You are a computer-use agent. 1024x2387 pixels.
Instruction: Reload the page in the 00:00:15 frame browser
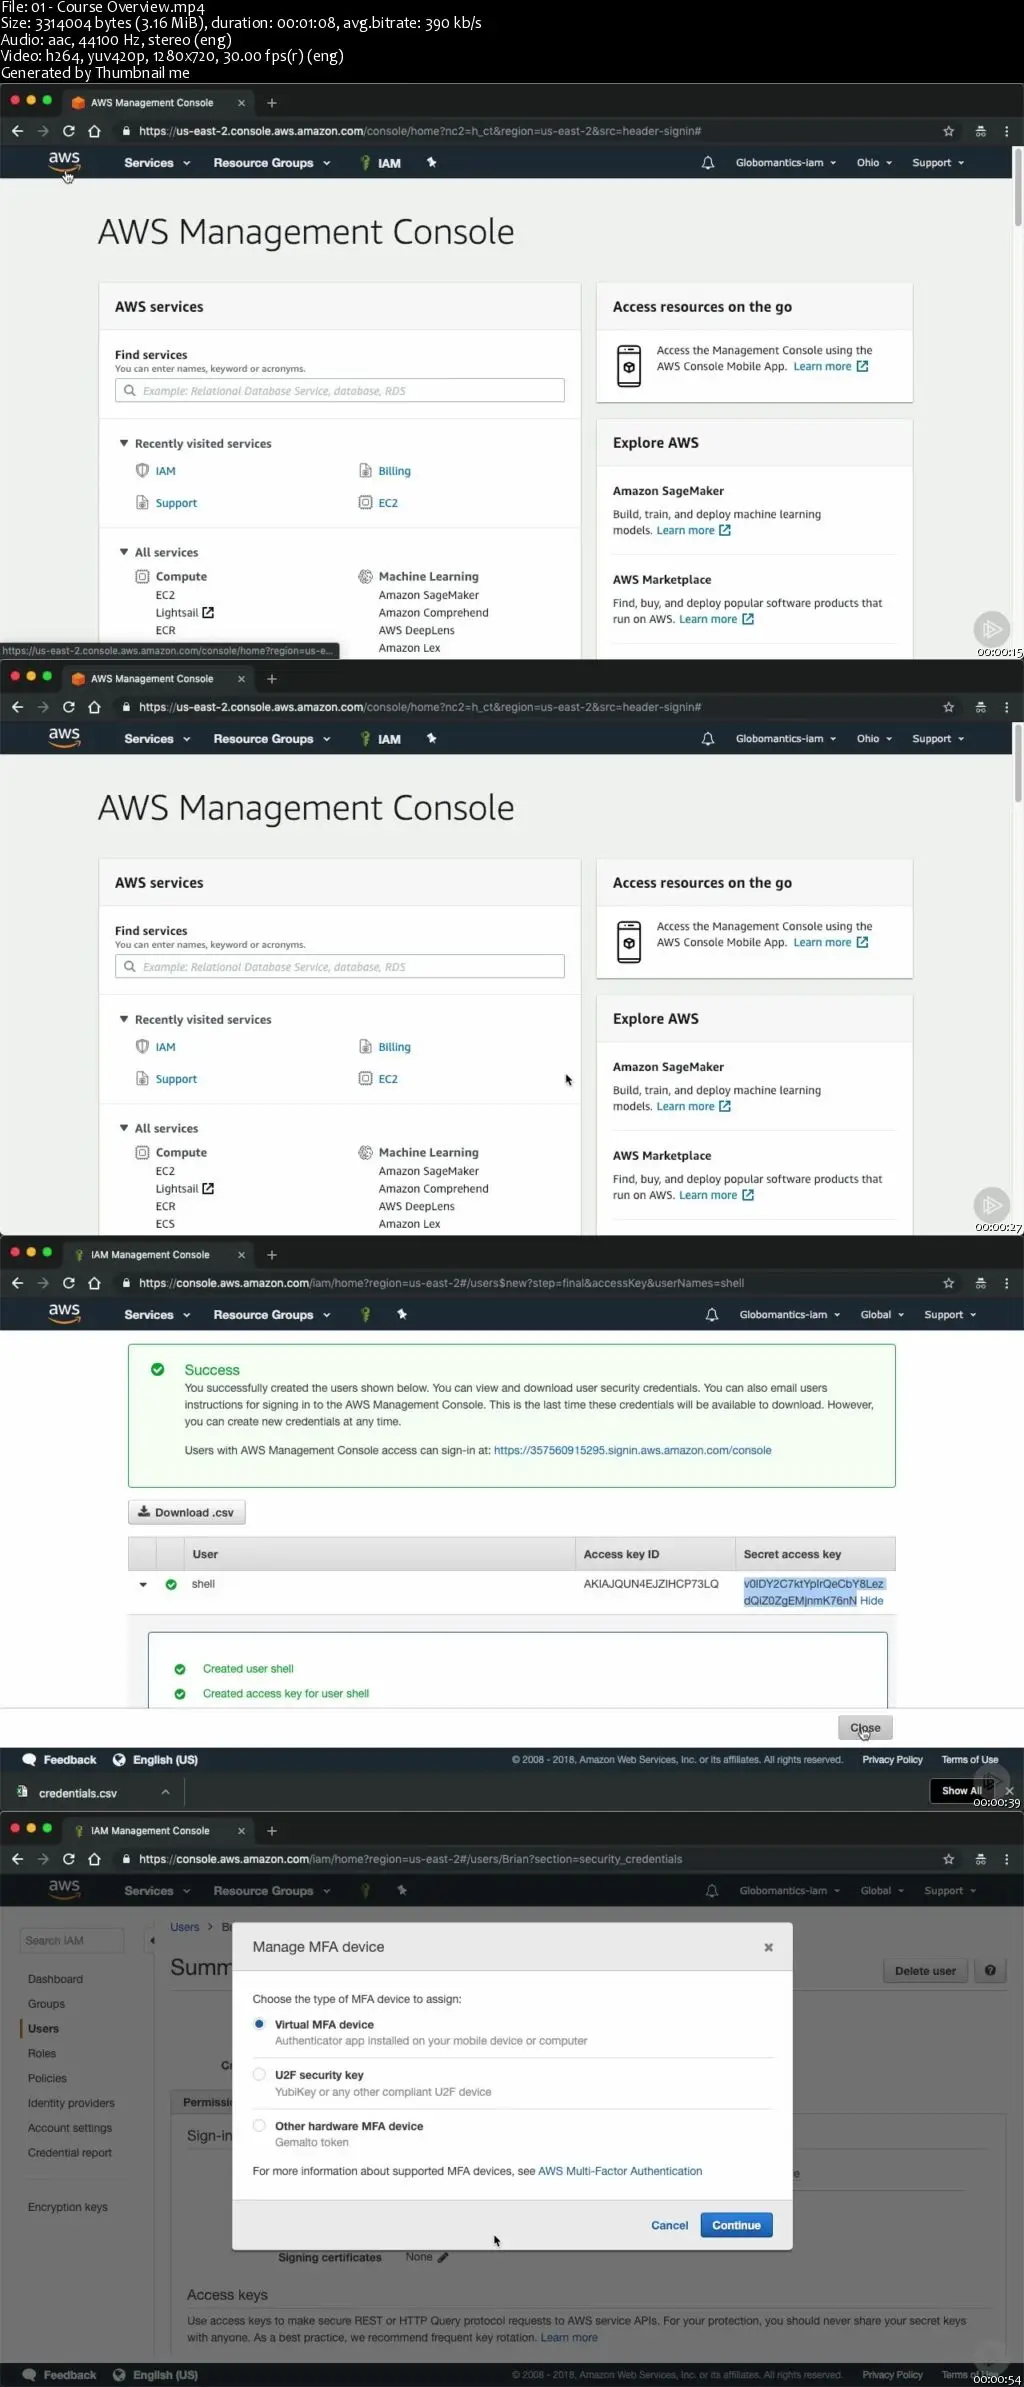[69, 131]
